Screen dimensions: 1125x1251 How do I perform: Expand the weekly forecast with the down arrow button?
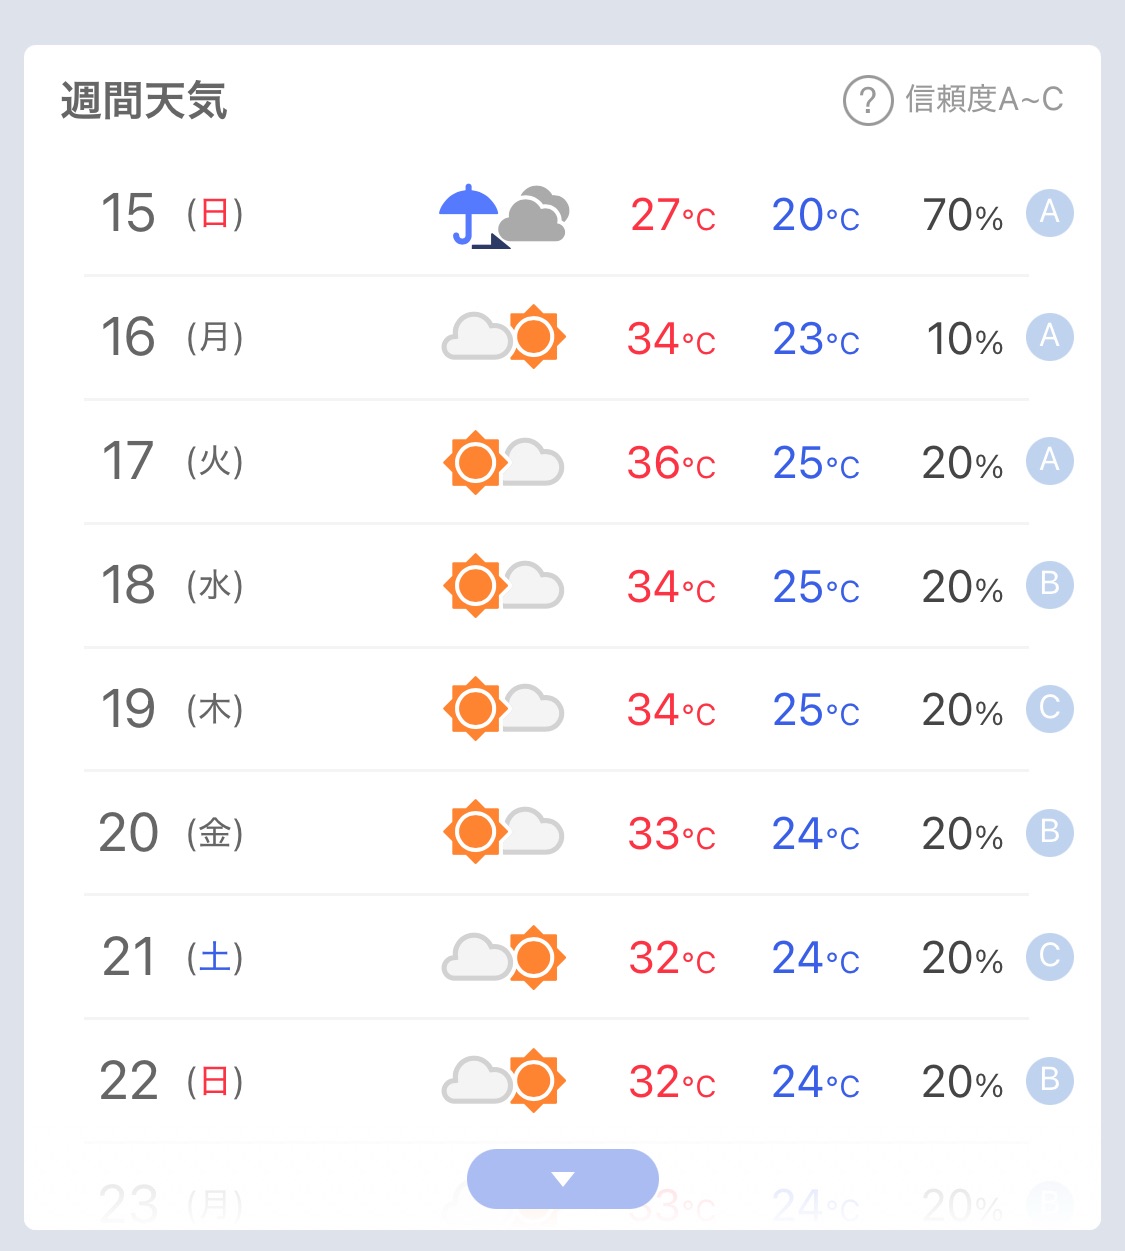[x=563, y=1179]
